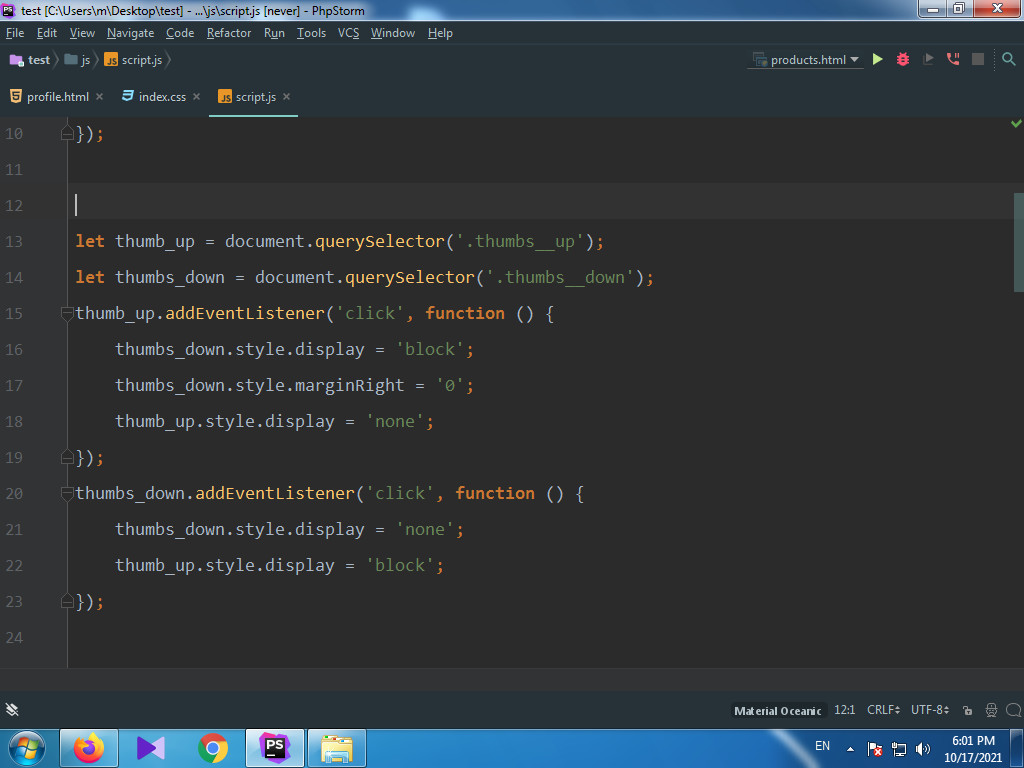Open the UTF-8 file encoding selector

coord(929,710)
